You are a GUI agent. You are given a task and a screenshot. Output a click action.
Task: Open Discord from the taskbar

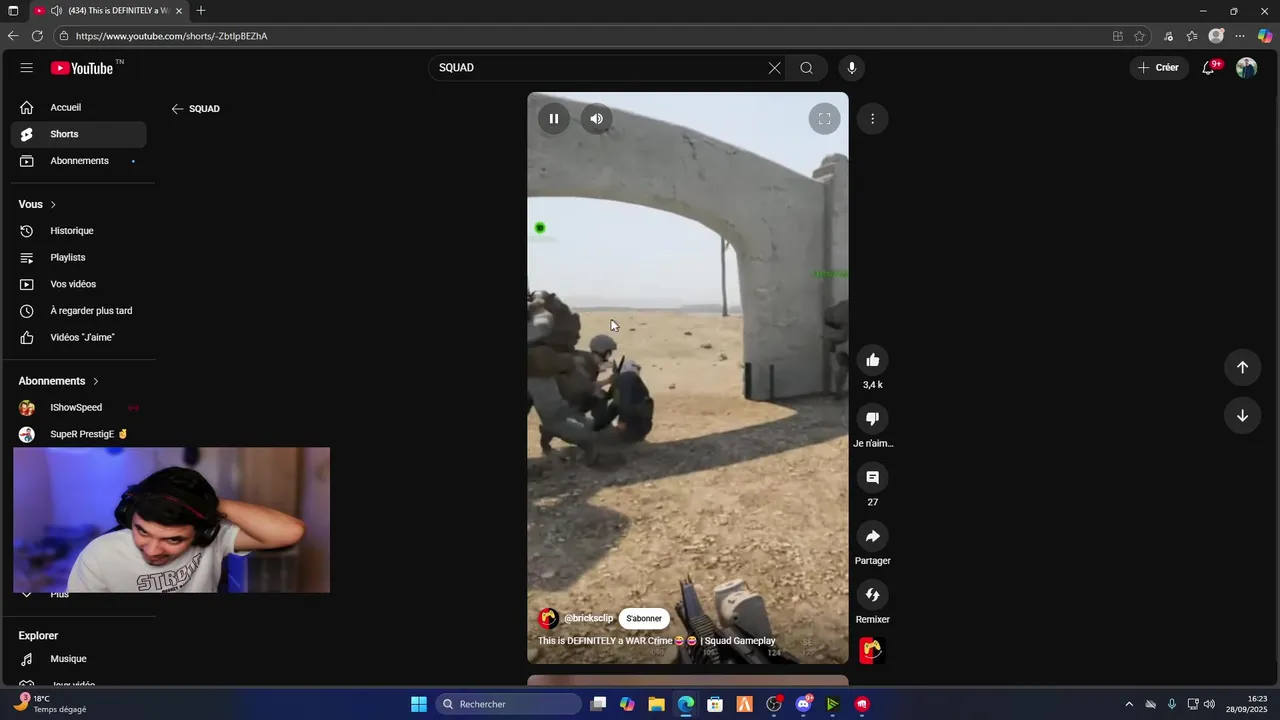click(803, 704)
